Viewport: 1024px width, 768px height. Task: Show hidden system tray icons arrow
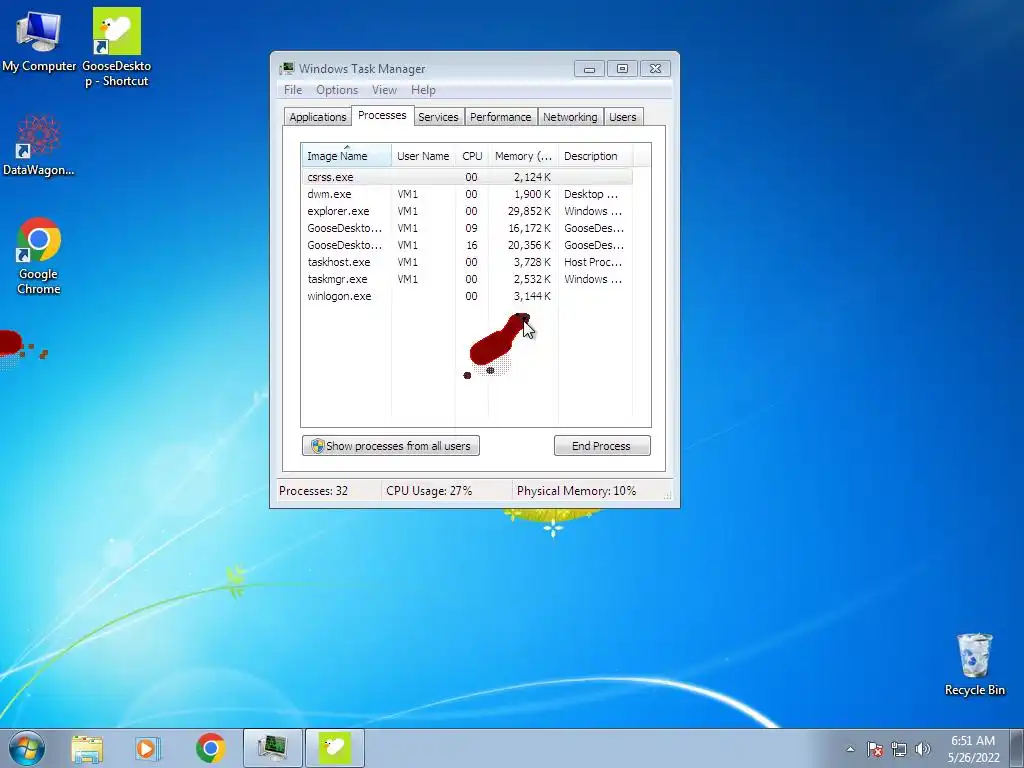pyautogui.click(x=850, y=749)
